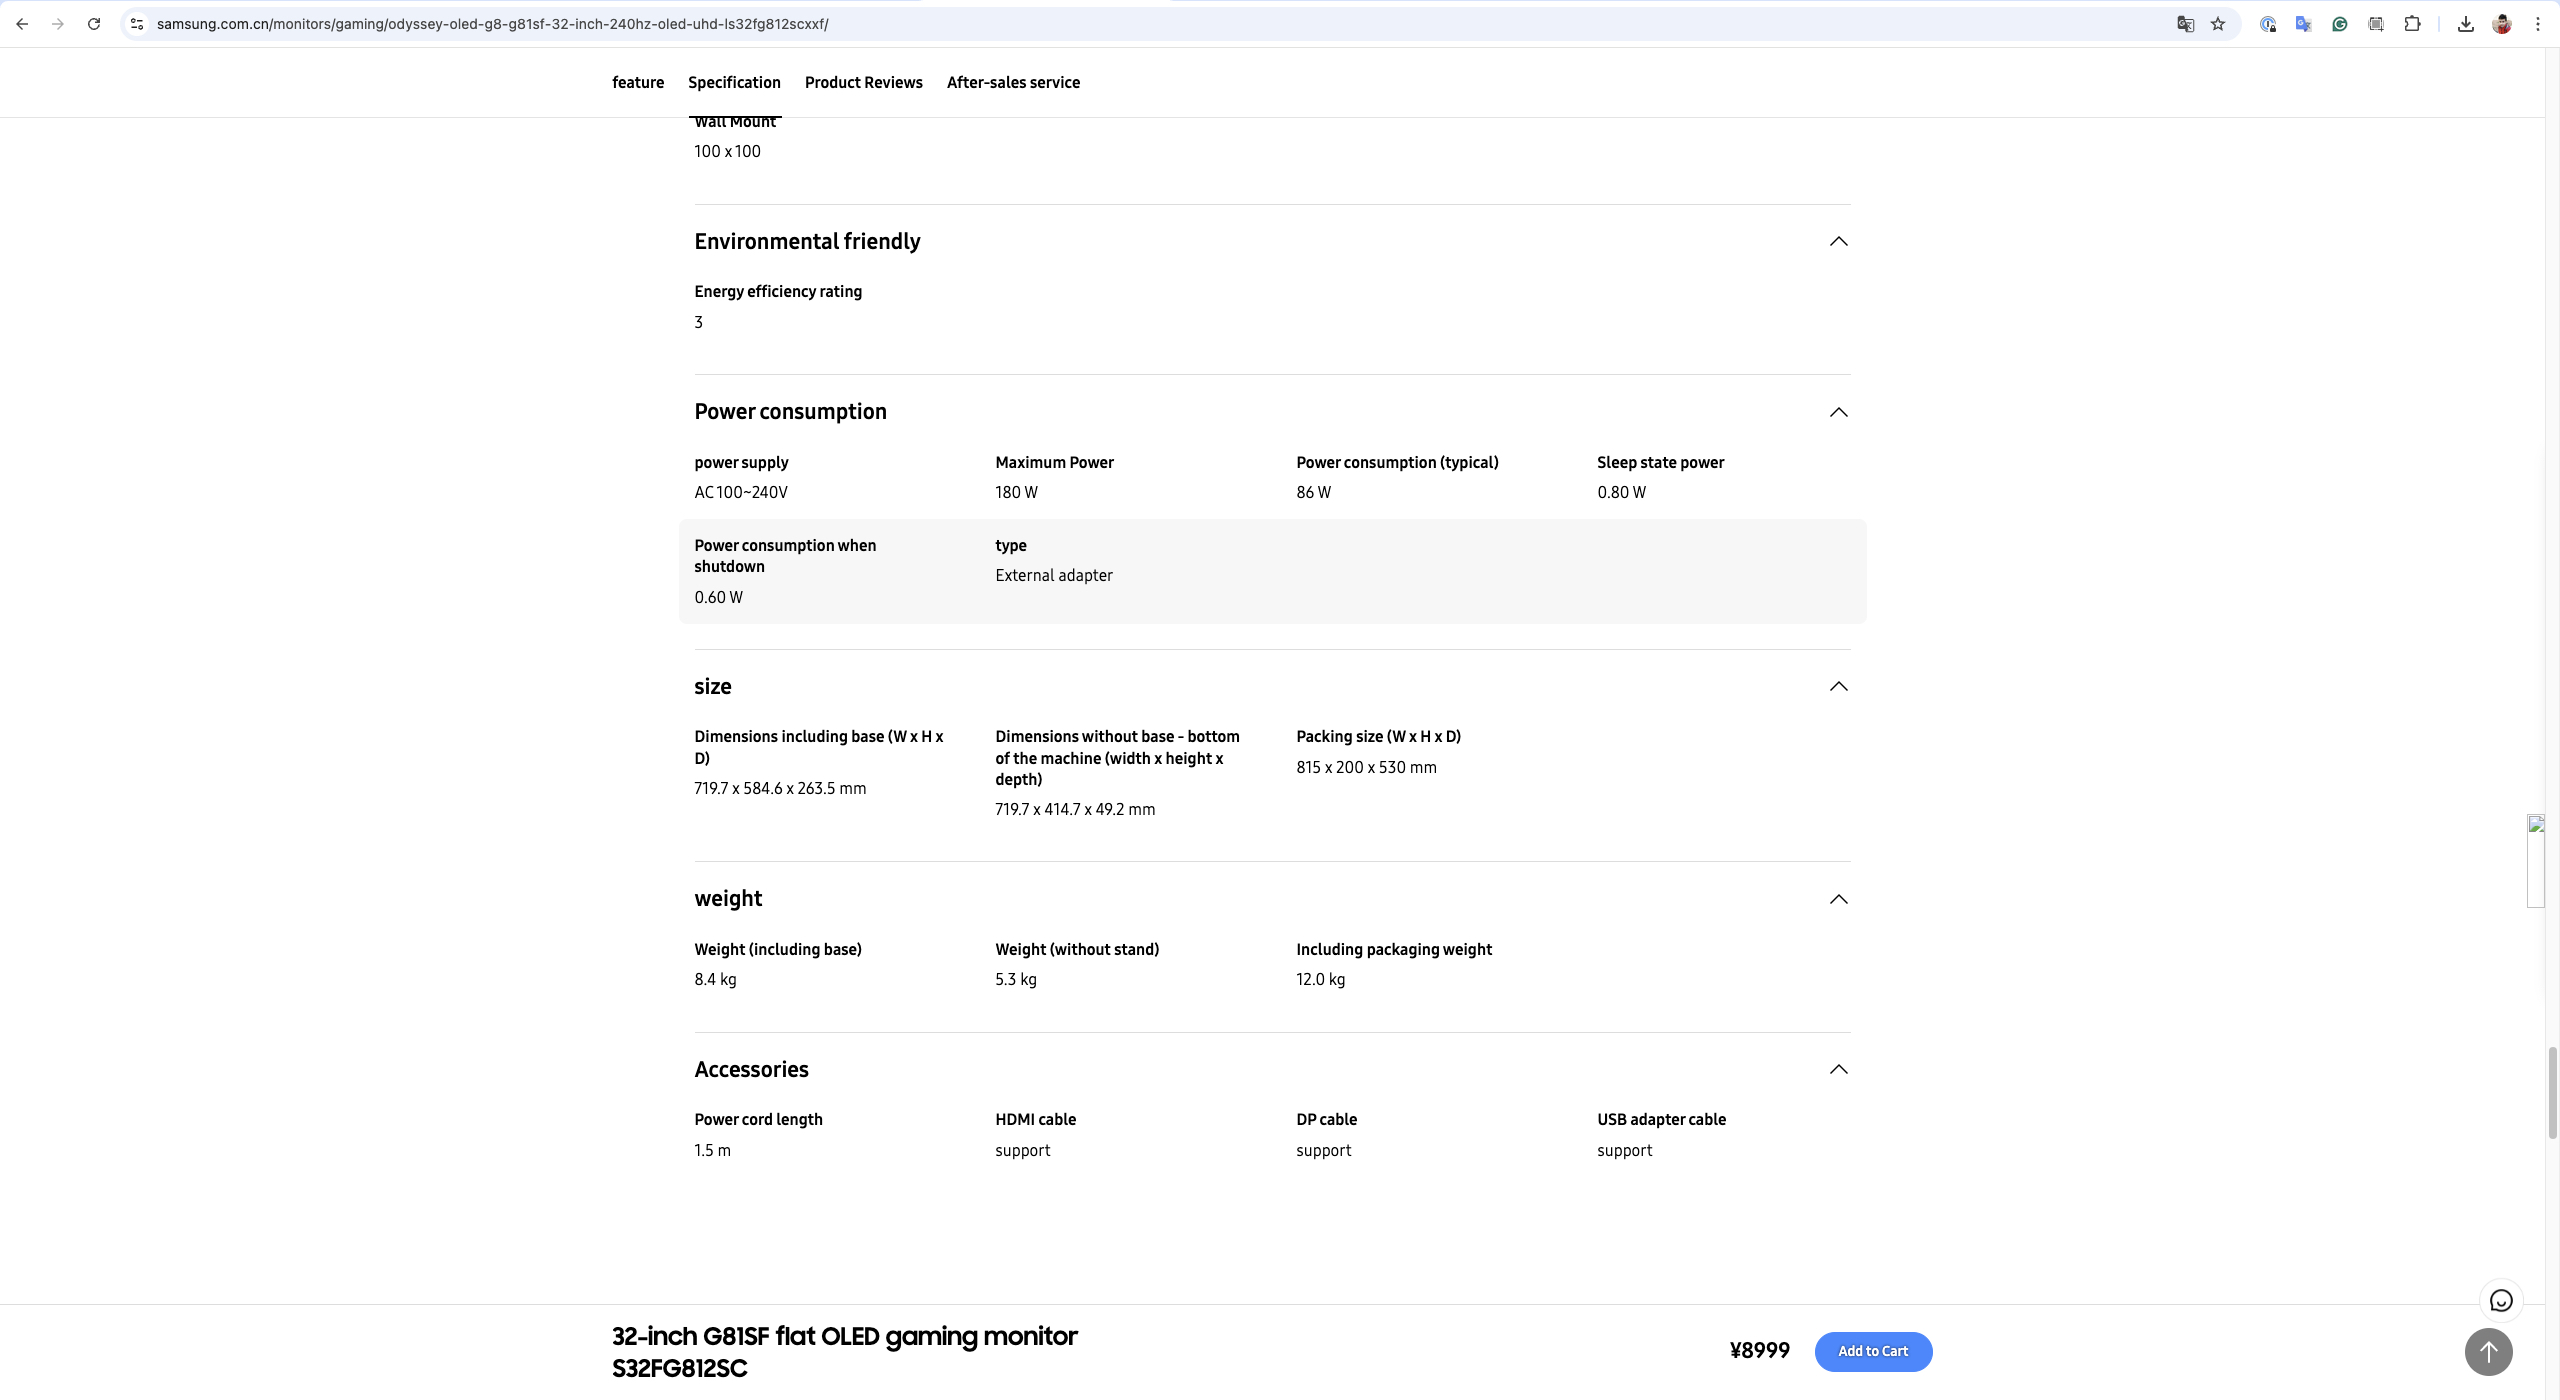2560x1400 pixels.
Task: Collapse the size section chevron
Action: (1838, 686)
